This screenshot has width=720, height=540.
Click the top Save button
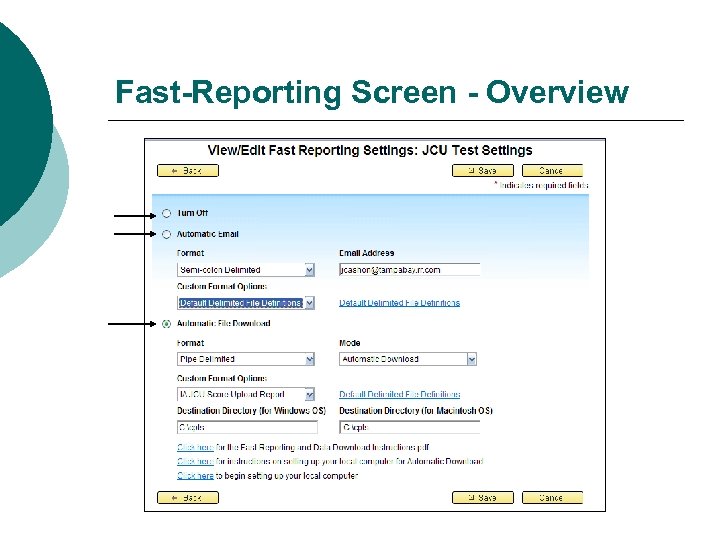pos(483,171)
